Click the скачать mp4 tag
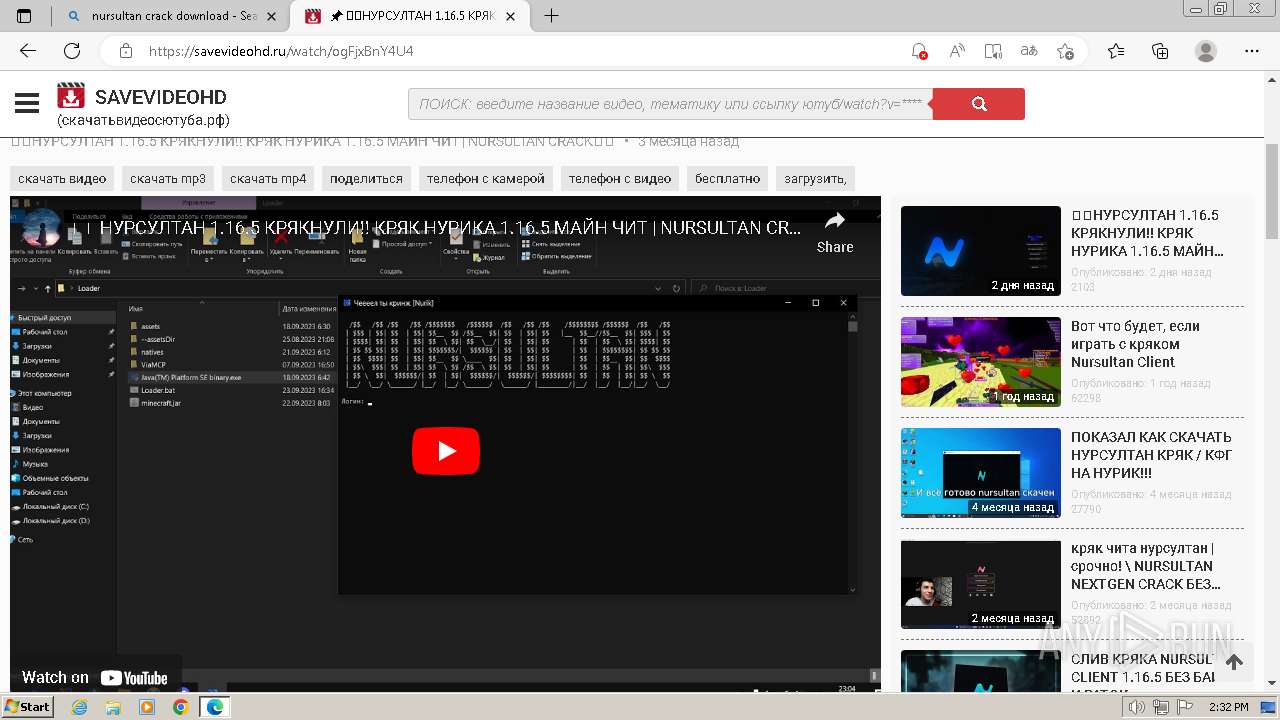 coord(268,178)
